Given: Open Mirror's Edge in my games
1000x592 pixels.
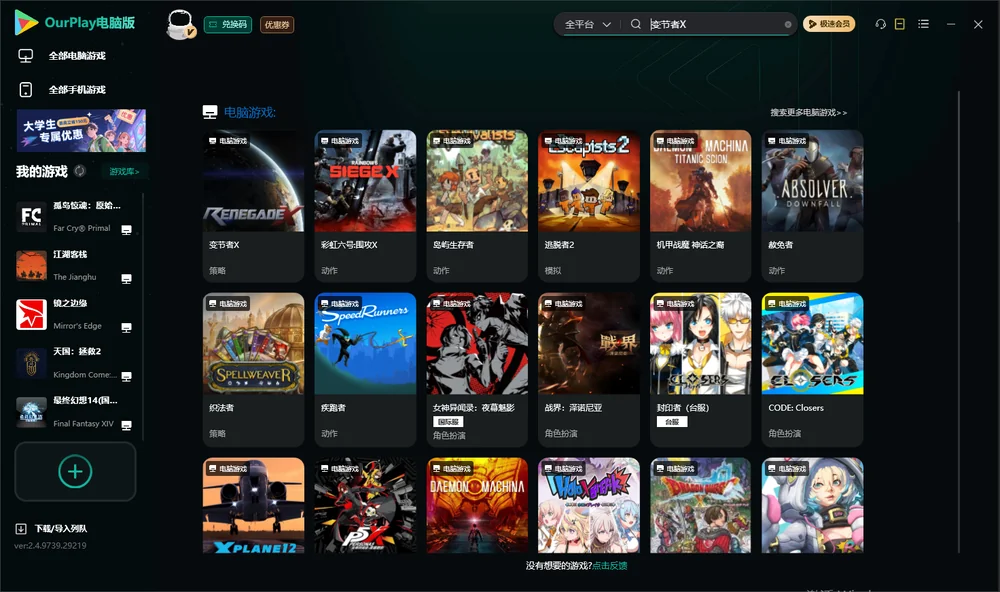Looking at the screenshot, I should coord(74,314).
